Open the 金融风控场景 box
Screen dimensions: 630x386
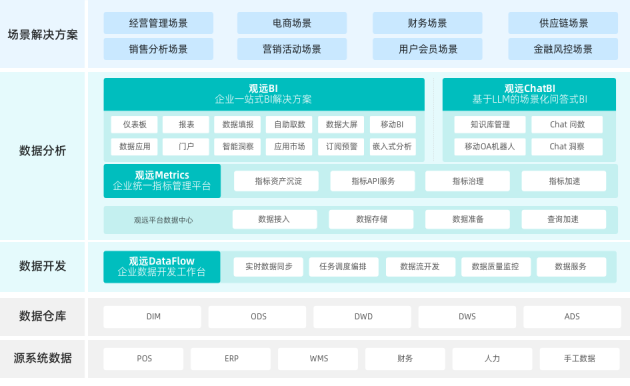563,49
